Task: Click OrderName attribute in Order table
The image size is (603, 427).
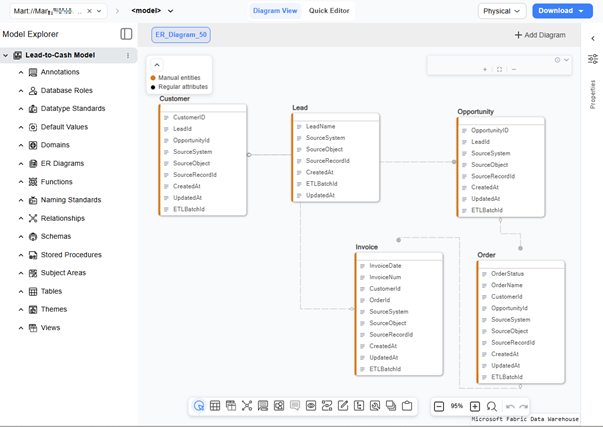Action: click(506, 285)
